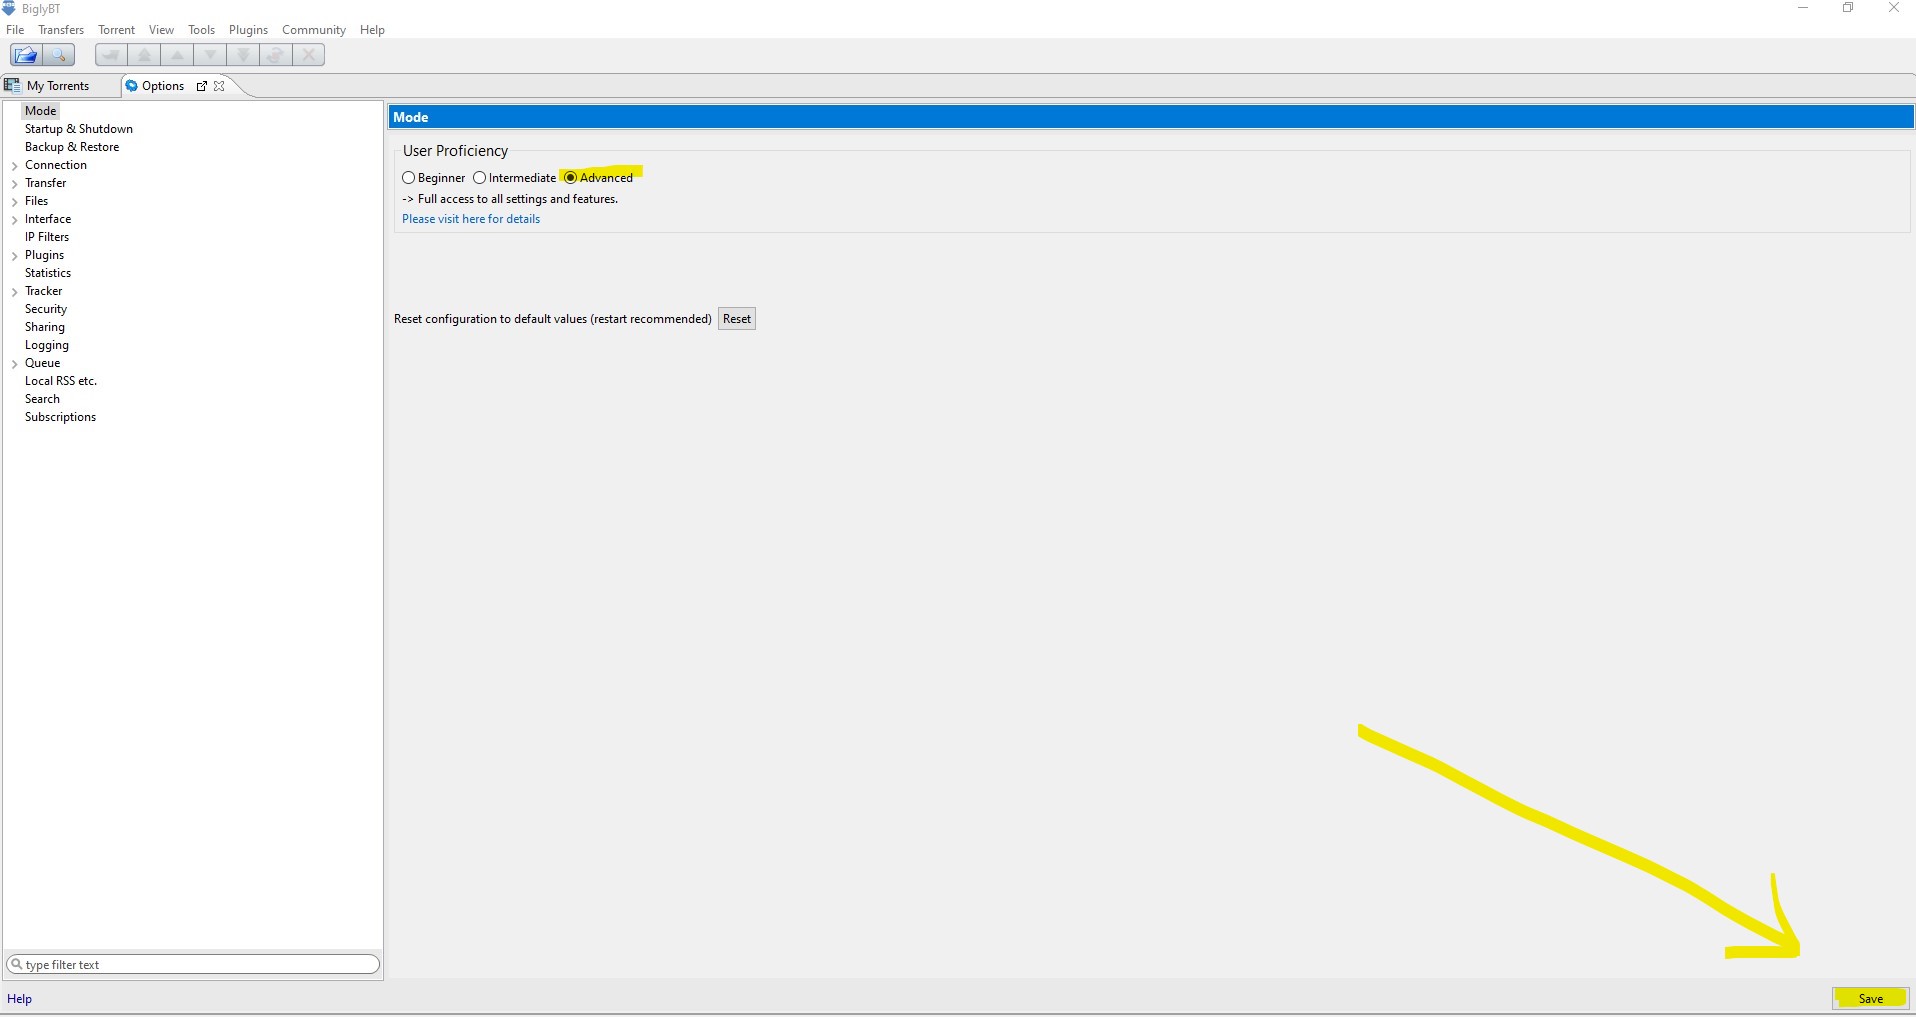The width and height of the screenshot is (1916, 1017).
Task: Expand the Files tree node
Action: point(14,202)
